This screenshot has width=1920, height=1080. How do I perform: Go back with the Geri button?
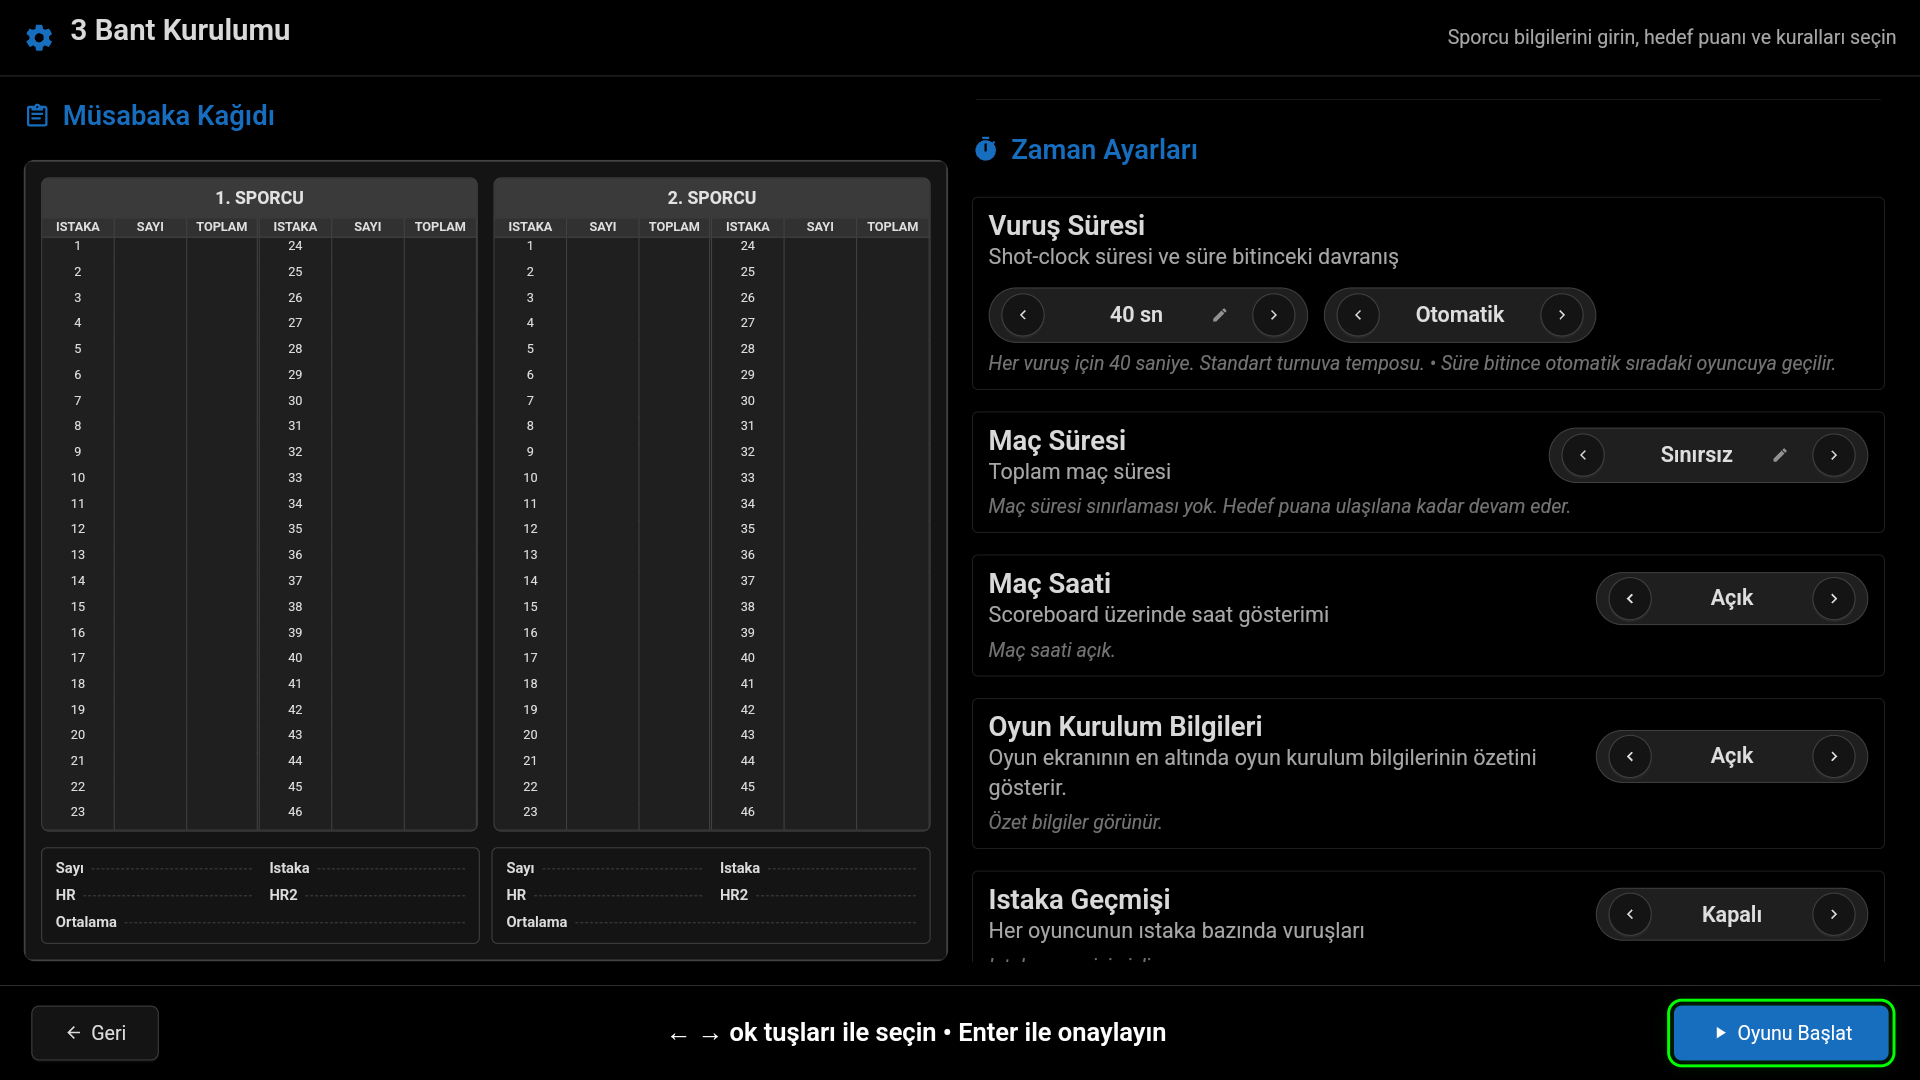pos(95,1033)
